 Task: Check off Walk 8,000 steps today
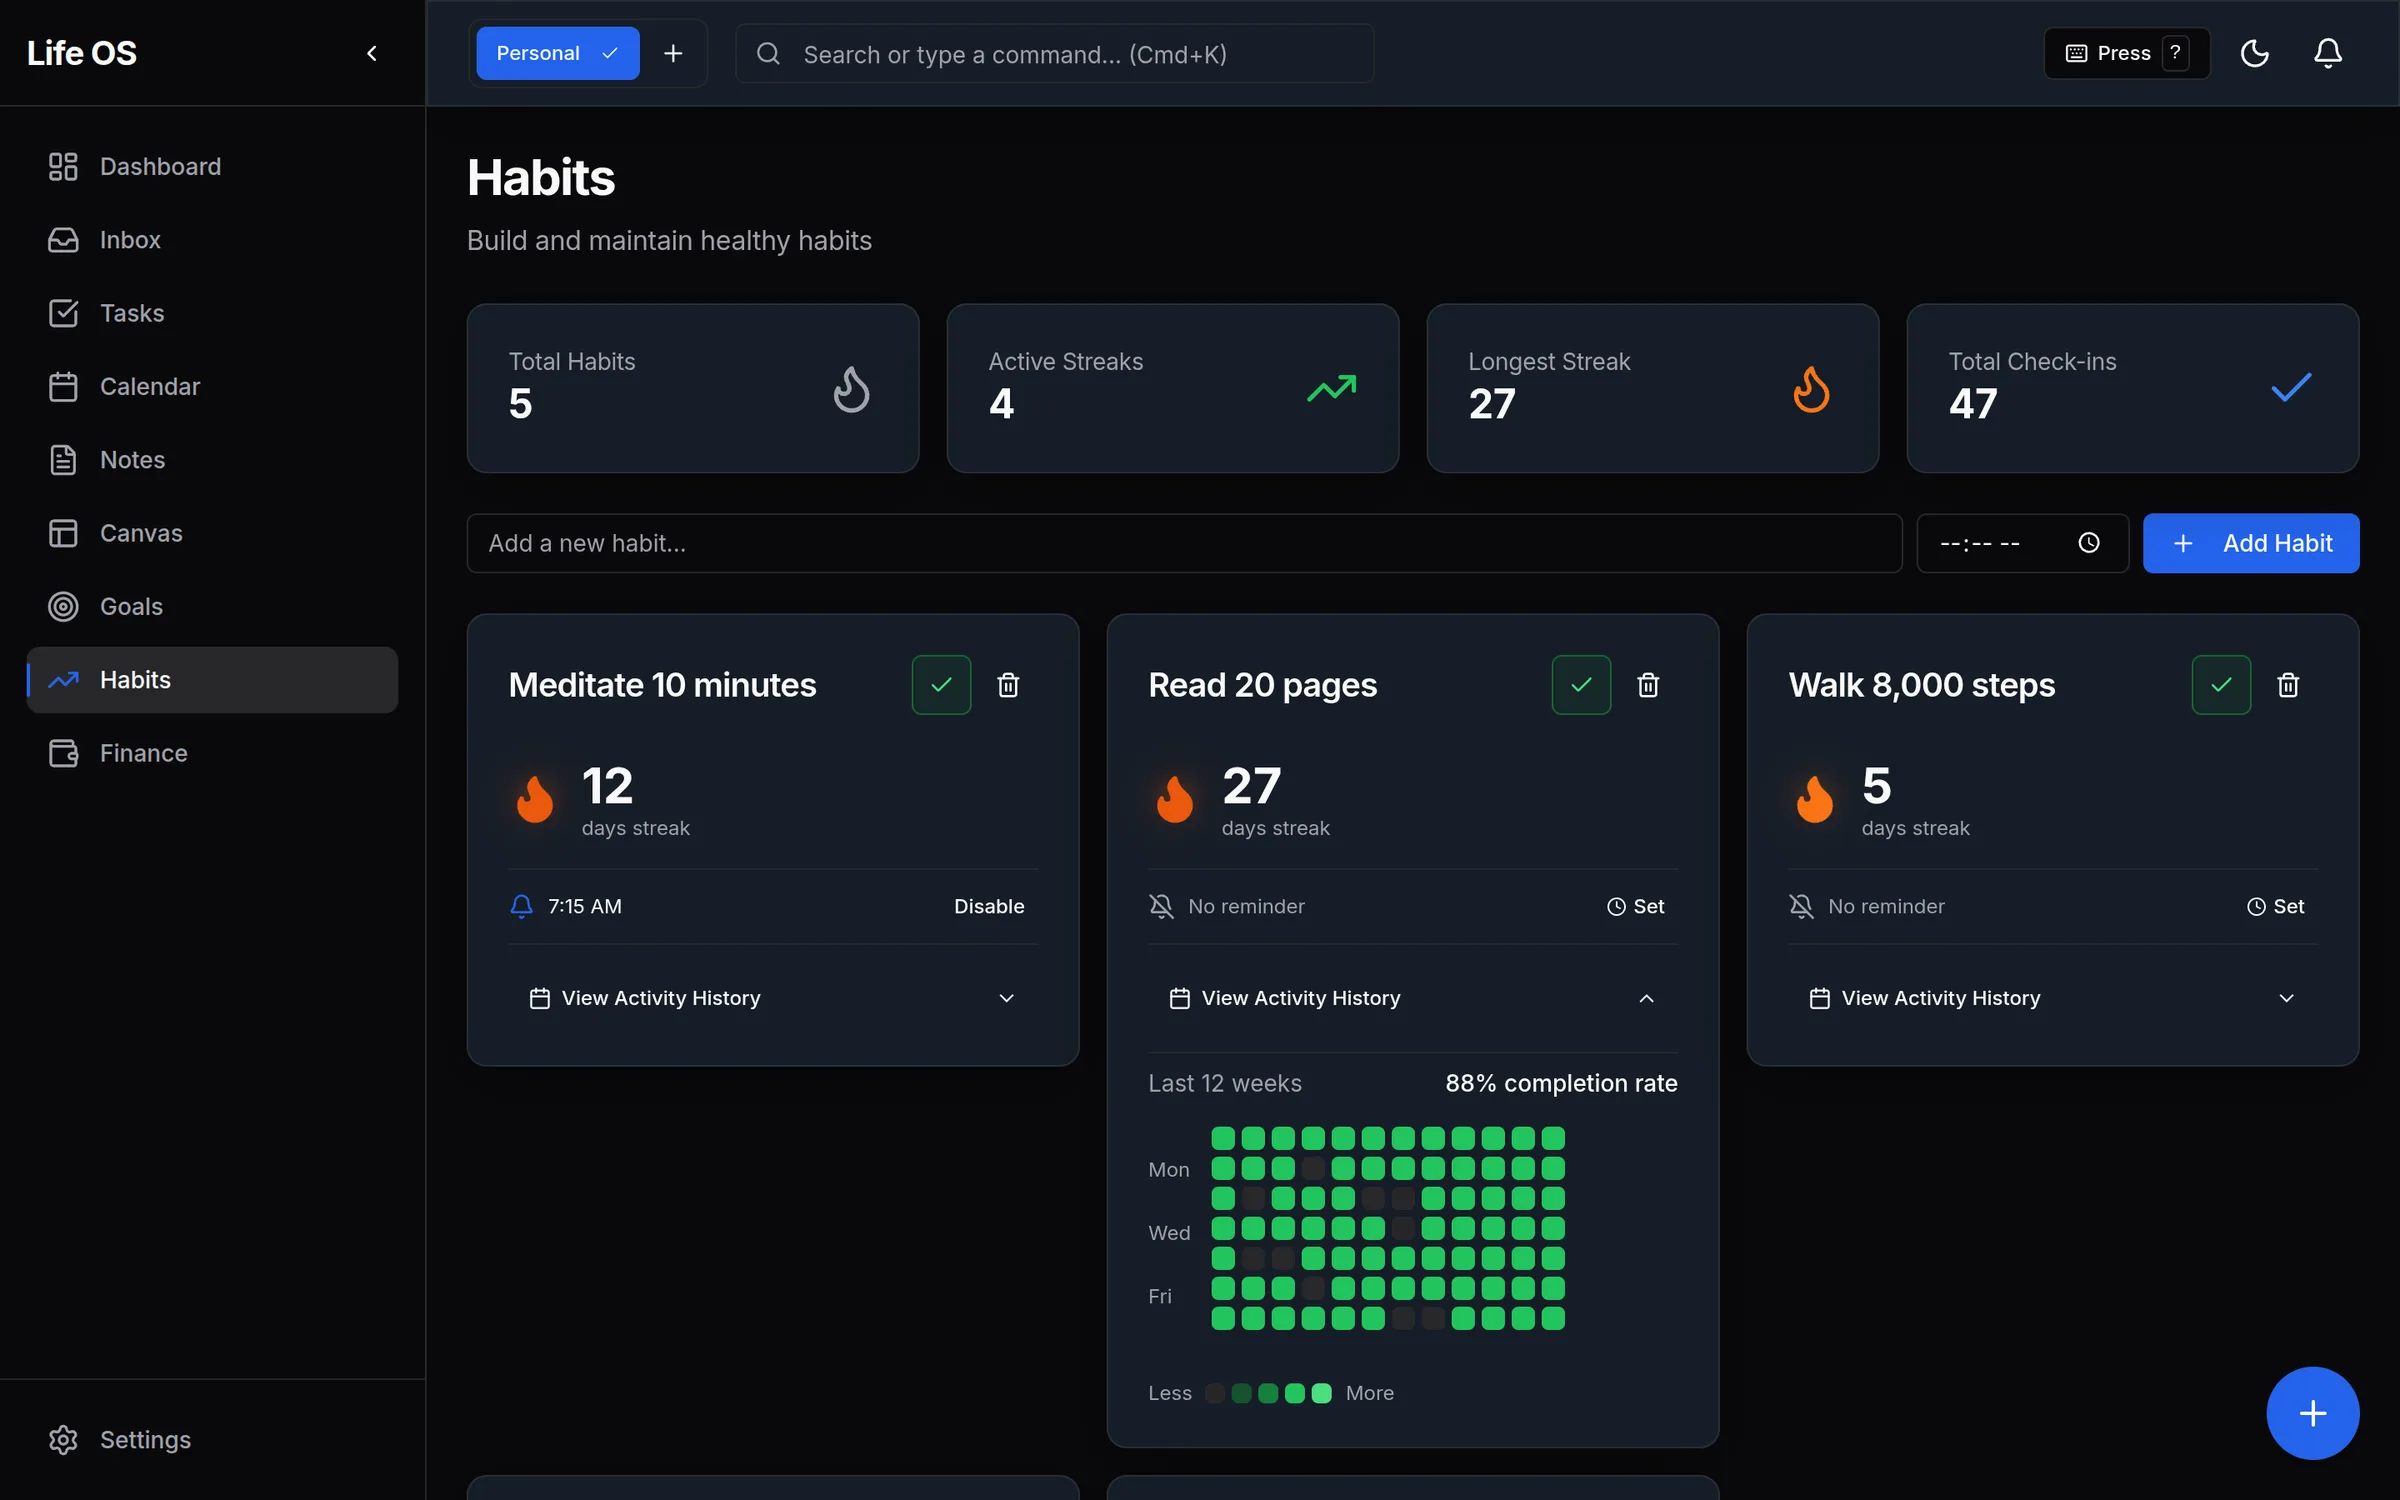(x=2221, y=685)
